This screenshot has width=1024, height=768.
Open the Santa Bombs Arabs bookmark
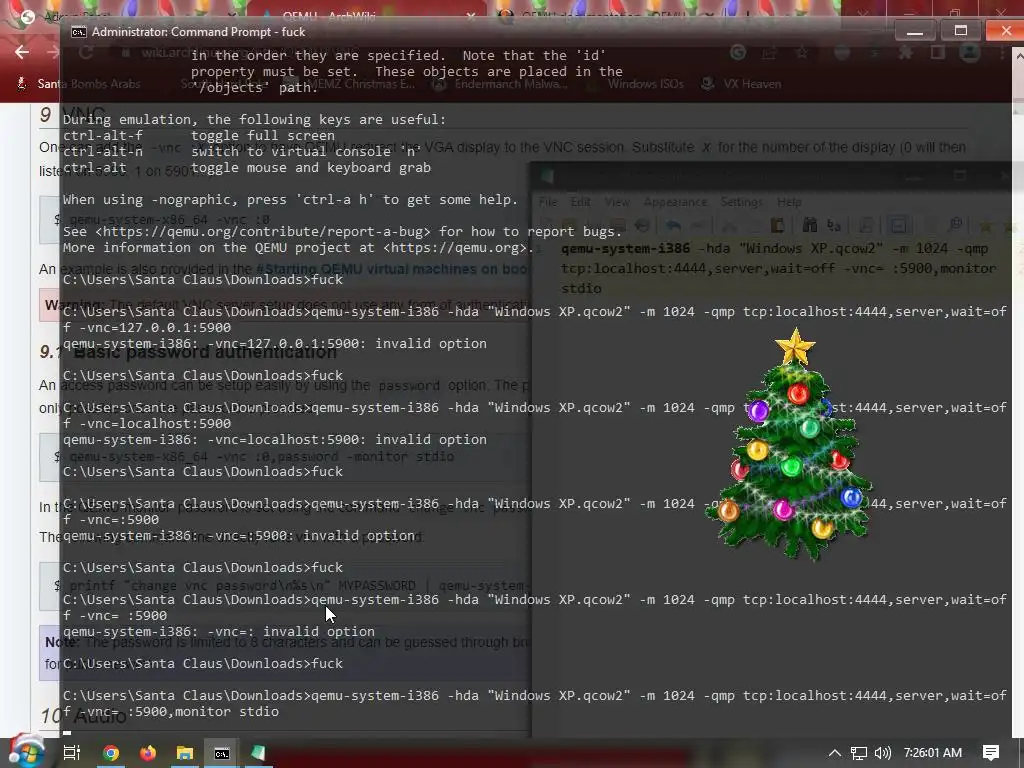tap(78, 84)
